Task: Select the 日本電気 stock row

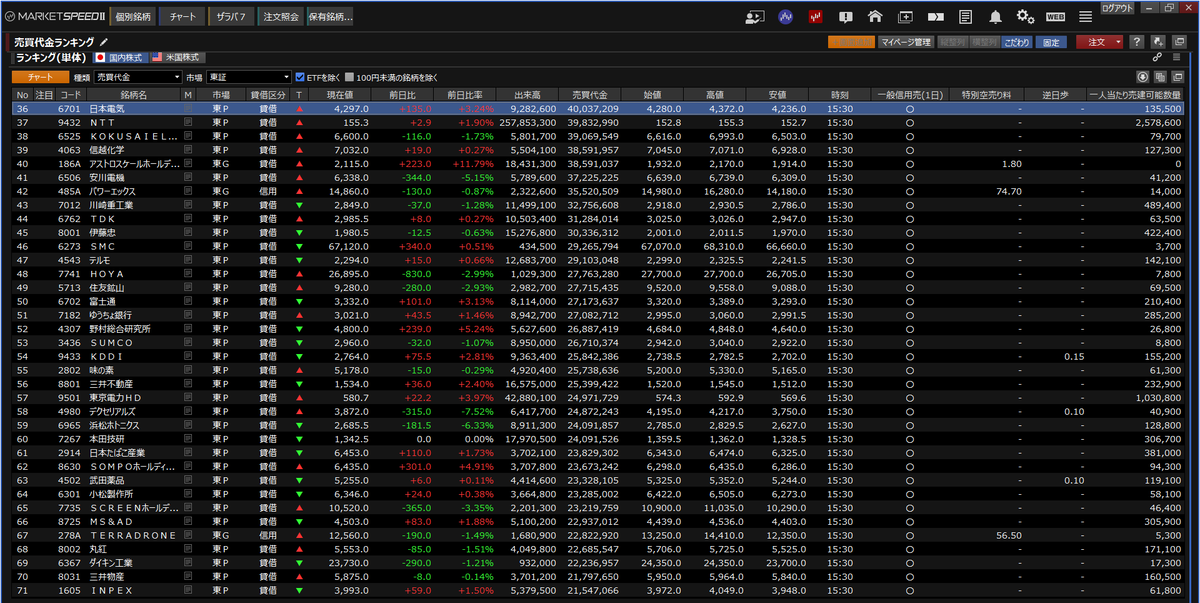Action: 600,108
